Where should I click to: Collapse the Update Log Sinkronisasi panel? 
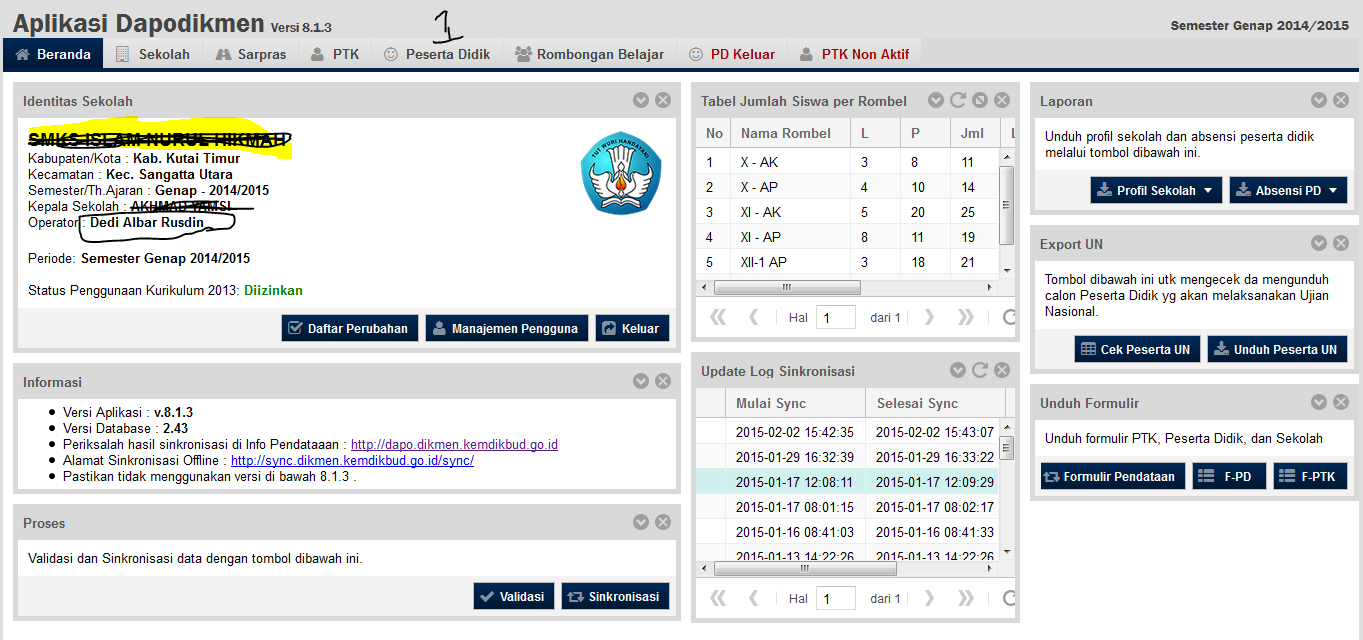pos(958,370)
